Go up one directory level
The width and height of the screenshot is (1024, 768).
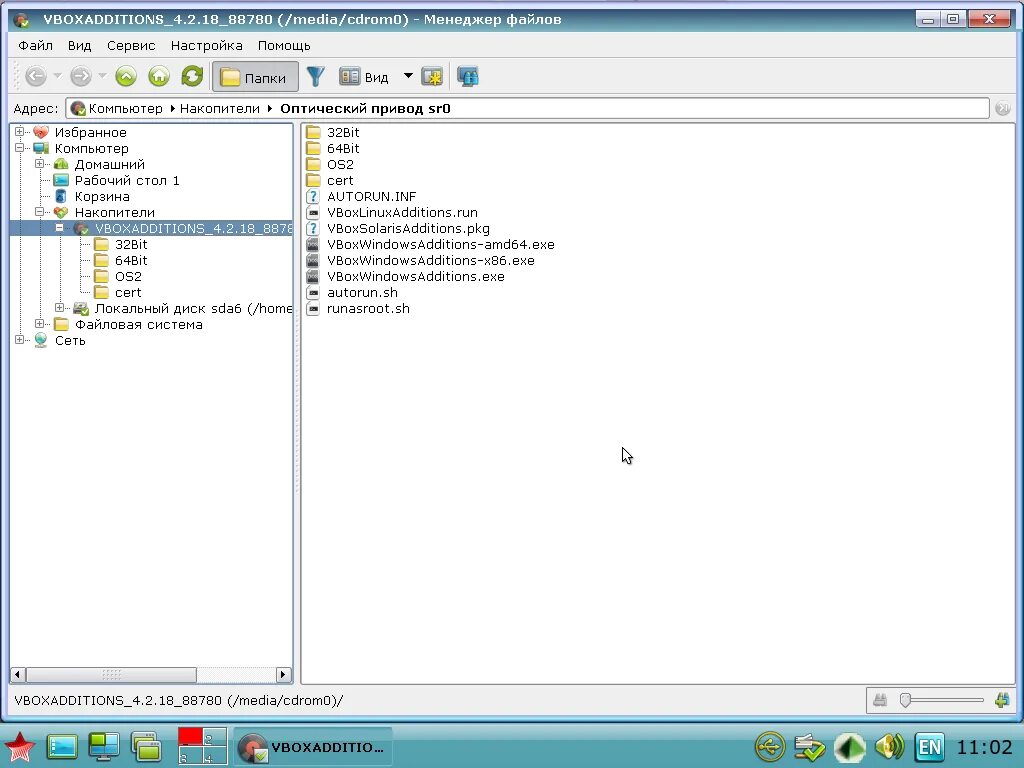coord(126,76)
